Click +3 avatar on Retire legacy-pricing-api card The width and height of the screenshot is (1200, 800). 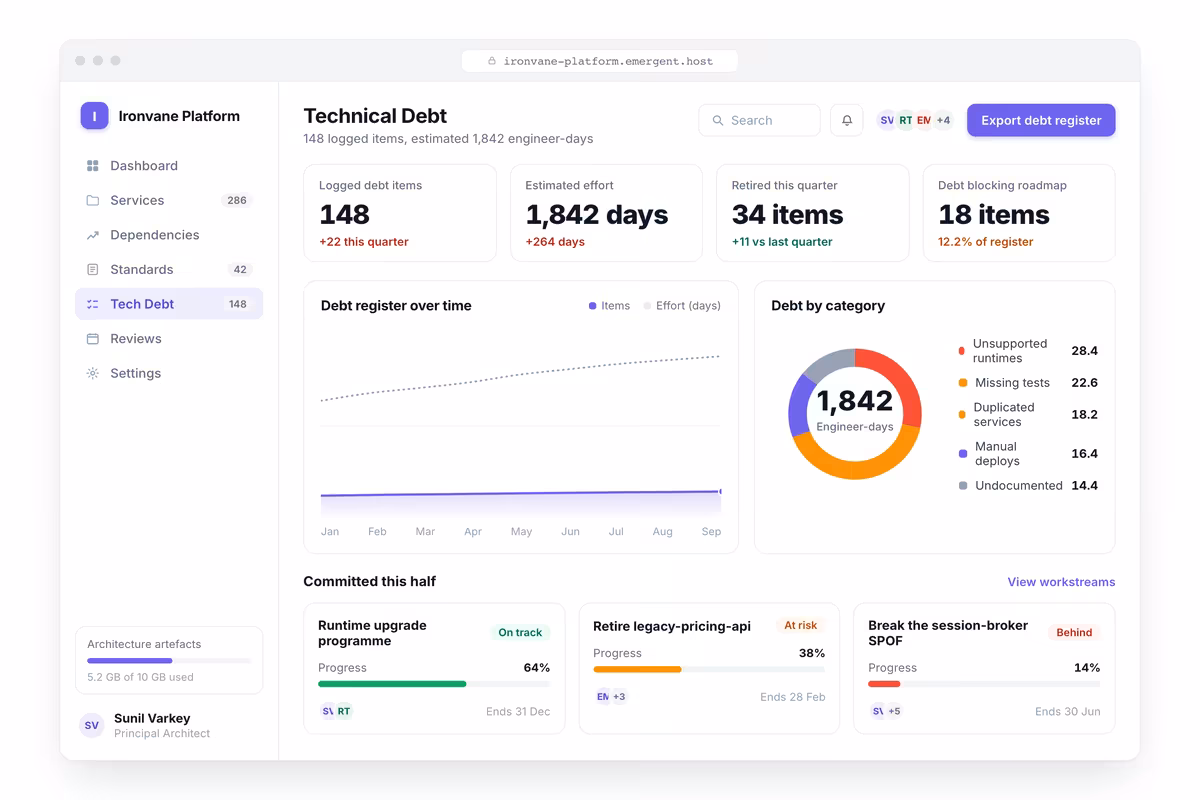click(x=619, y=696)
